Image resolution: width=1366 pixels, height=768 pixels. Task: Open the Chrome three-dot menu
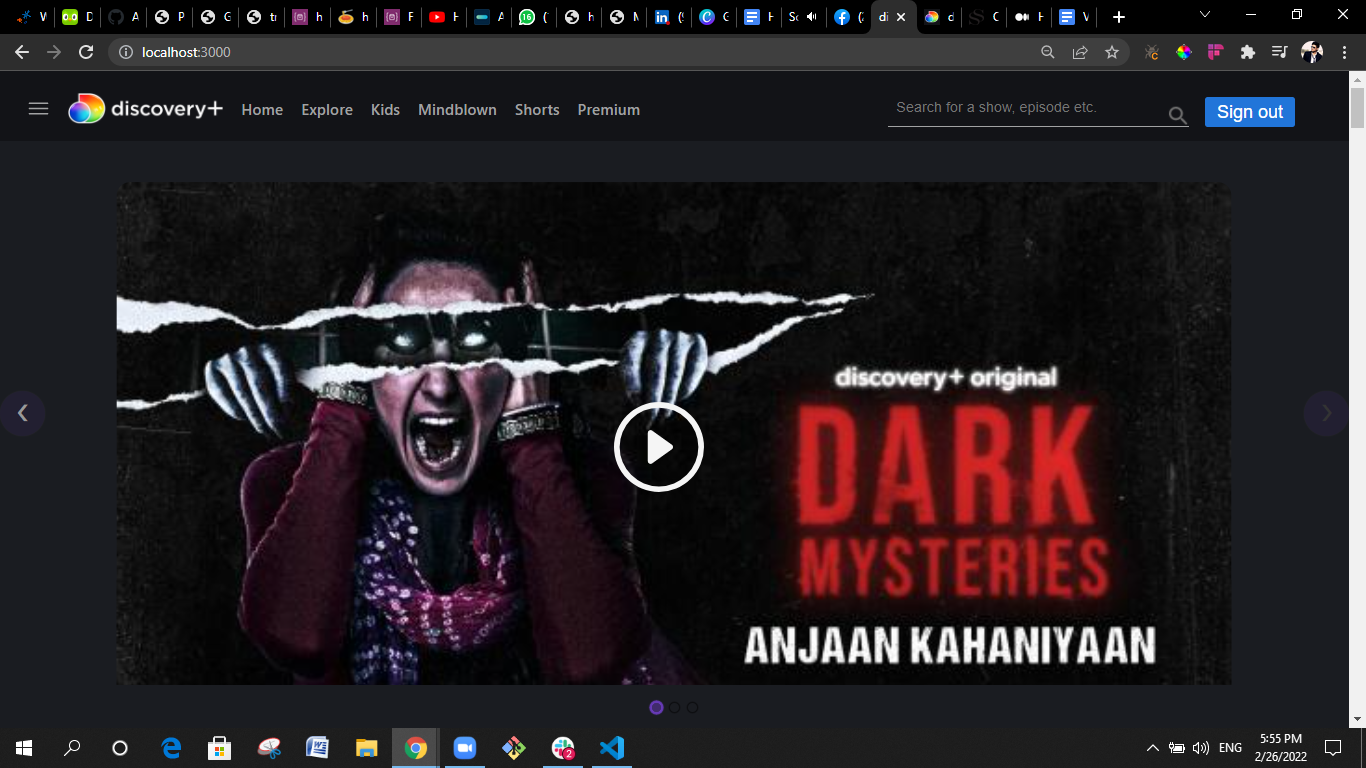point(1344,52)
